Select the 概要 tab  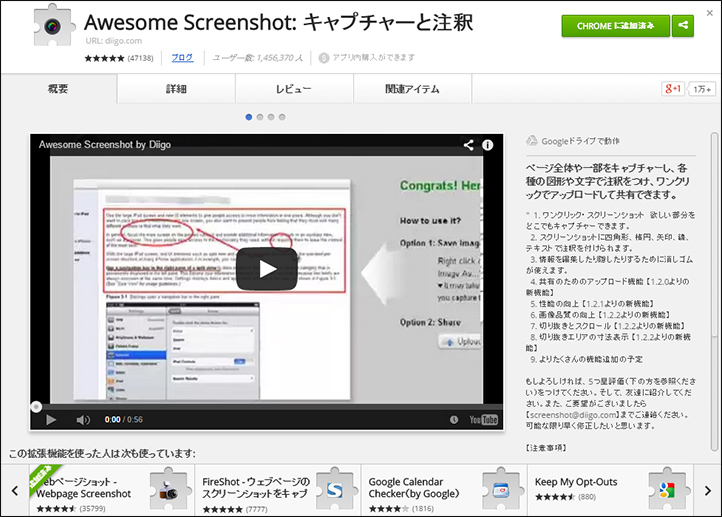pyautogui.click(x=58, y=89)
